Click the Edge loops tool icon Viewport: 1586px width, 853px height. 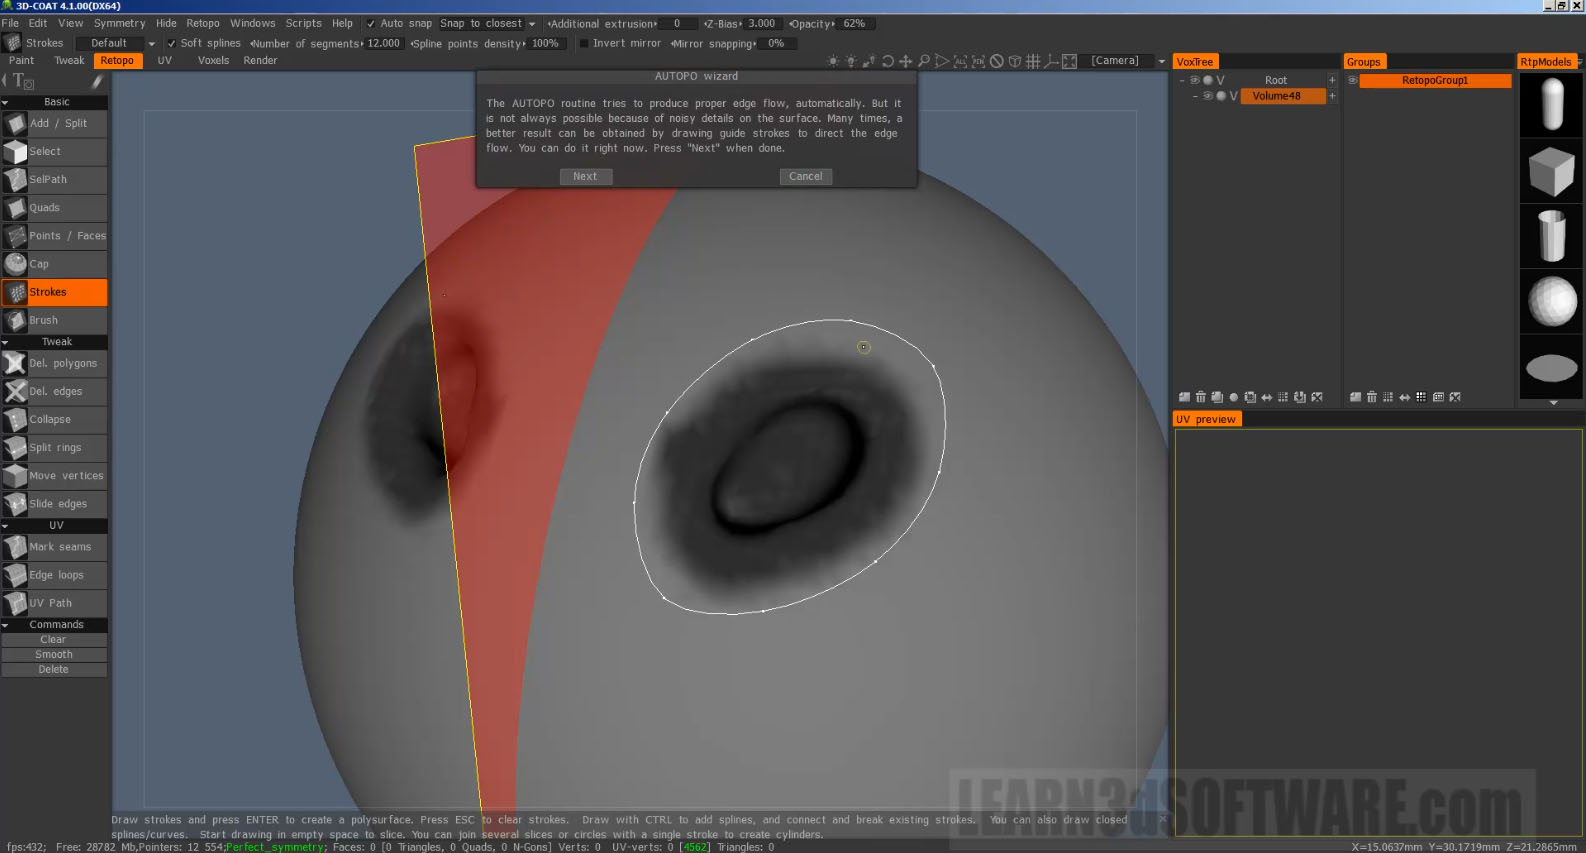coord(15,575)
